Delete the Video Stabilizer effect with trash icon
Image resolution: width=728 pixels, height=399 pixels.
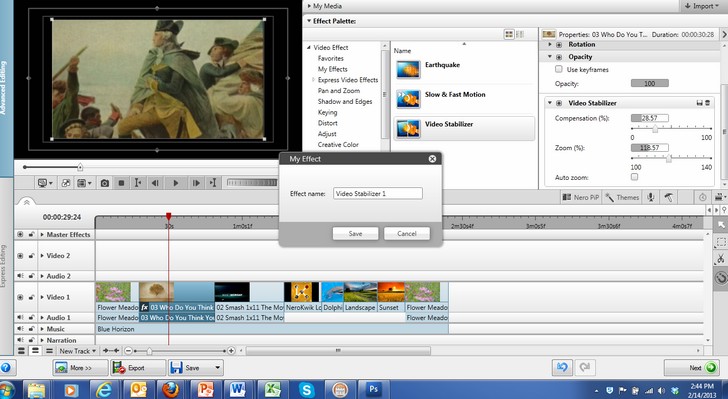point(708,103)
